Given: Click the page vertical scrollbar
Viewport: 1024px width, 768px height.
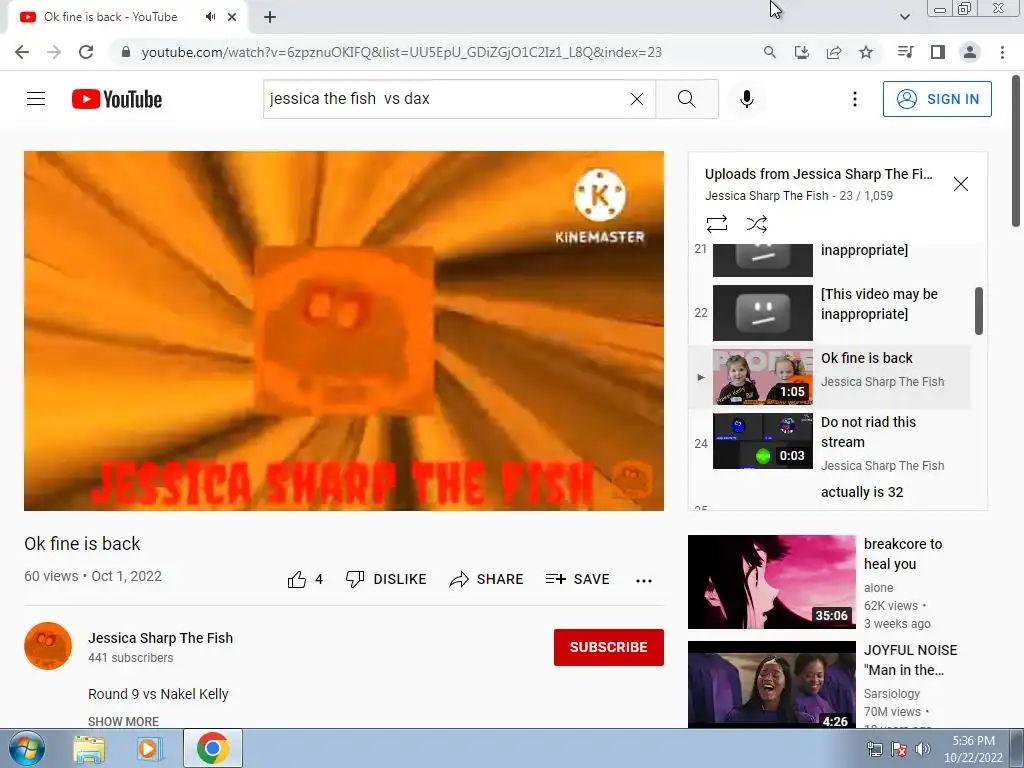Looking at the screenshot, I should point(1016,152).
